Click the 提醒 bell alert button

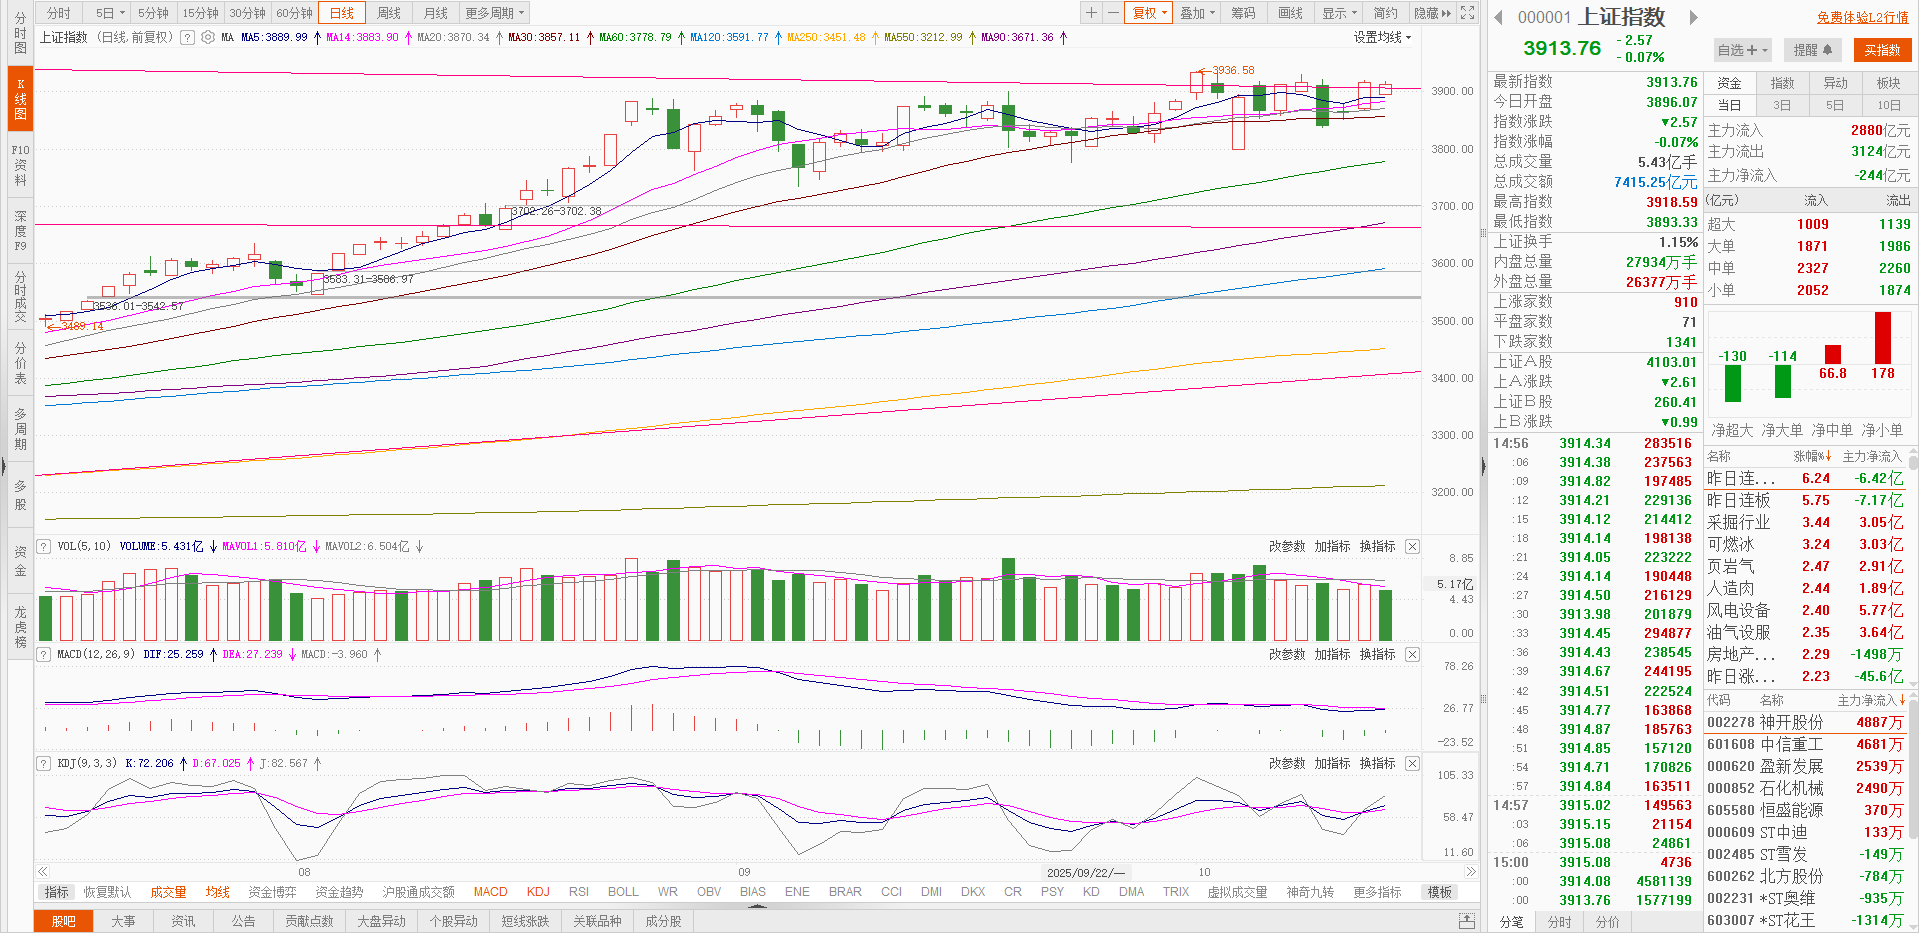pos(1812,50)
